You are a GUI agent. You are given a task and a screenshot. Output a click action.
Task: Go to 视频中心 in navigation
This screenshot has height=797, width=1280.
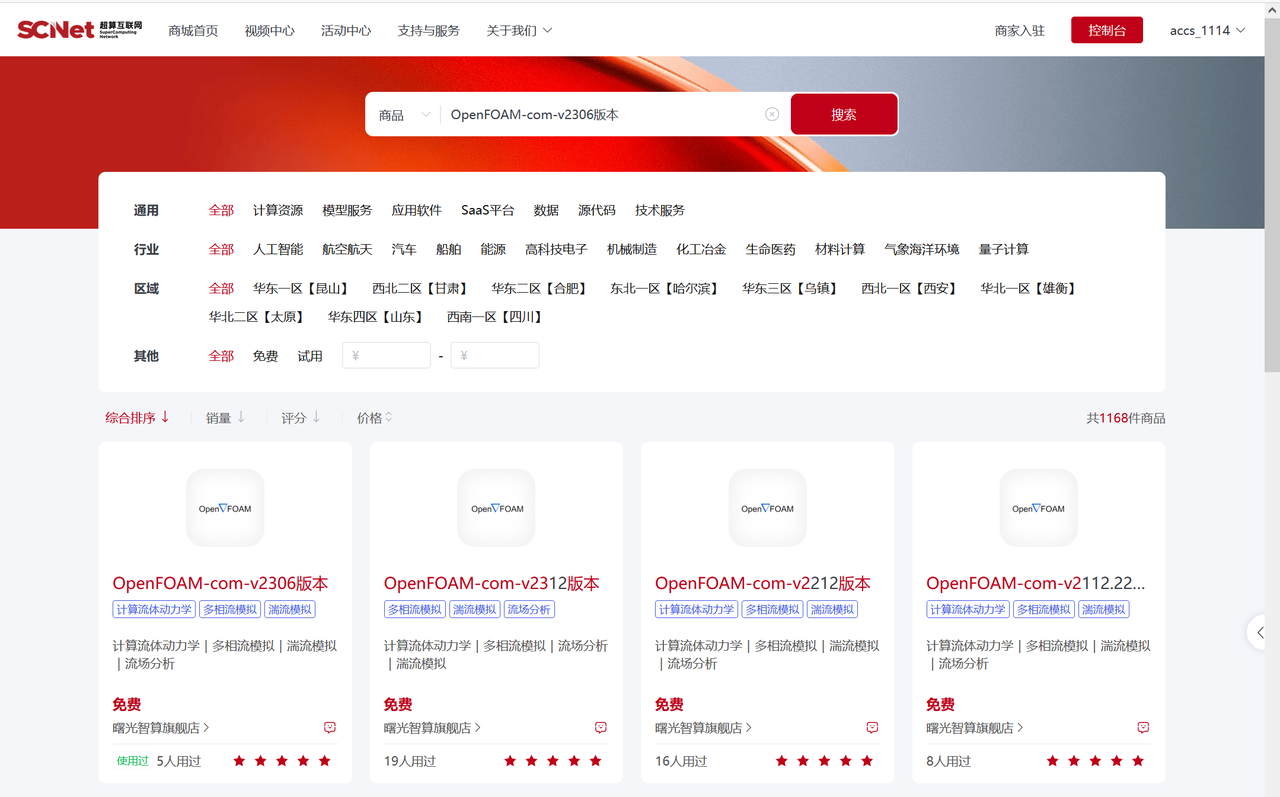coord(269,31)
